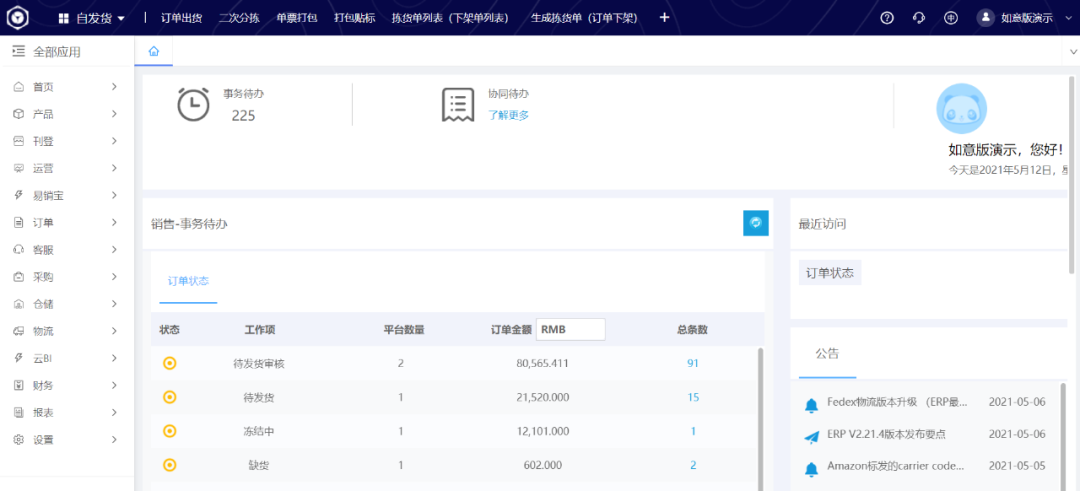Click the panda user avatar
1080x491 pixels.
[961, 109]
